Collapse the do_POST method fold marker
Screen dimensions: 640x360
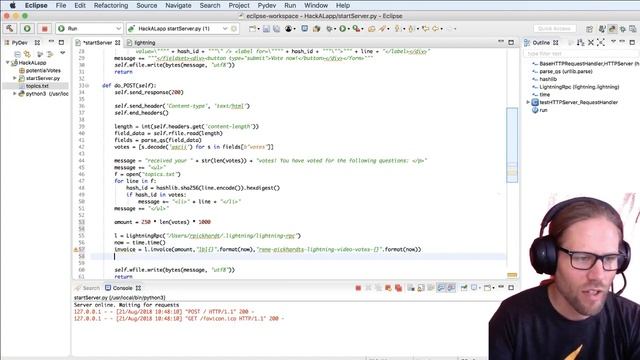(x=87, y=86)
